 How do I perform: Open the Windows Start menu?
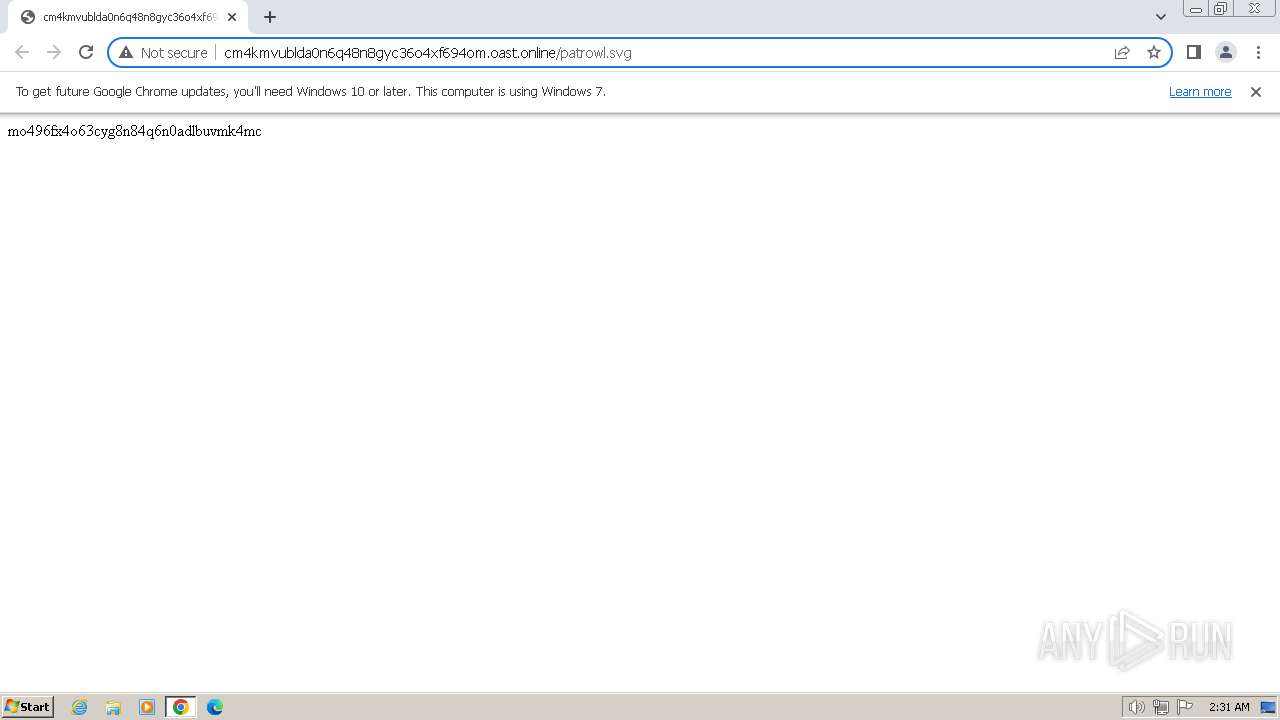pyautogui.click(x=28, y=706)
